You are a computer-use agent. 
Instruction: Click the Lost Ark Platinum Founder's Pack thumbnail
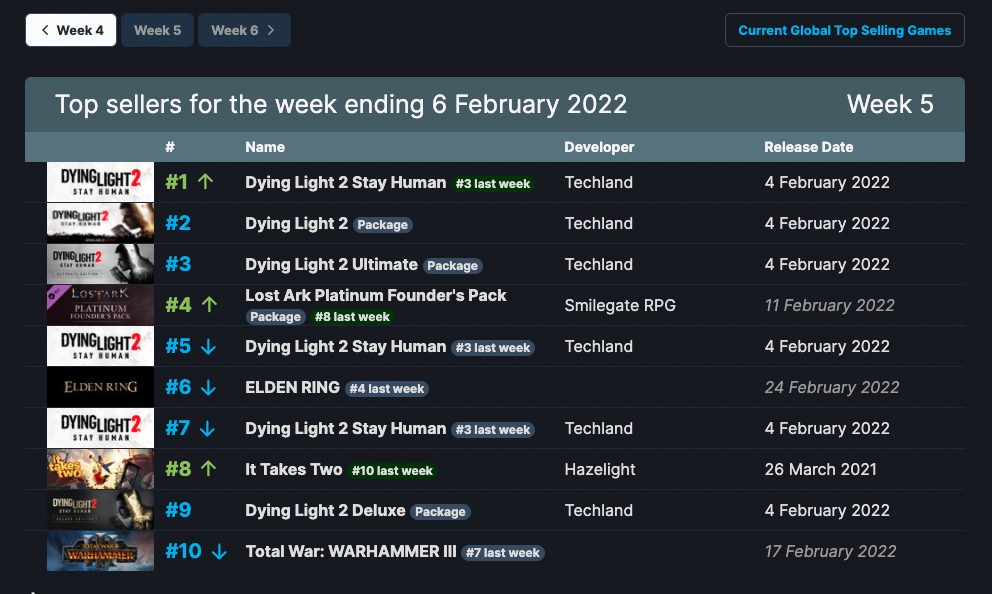point(100,305)
